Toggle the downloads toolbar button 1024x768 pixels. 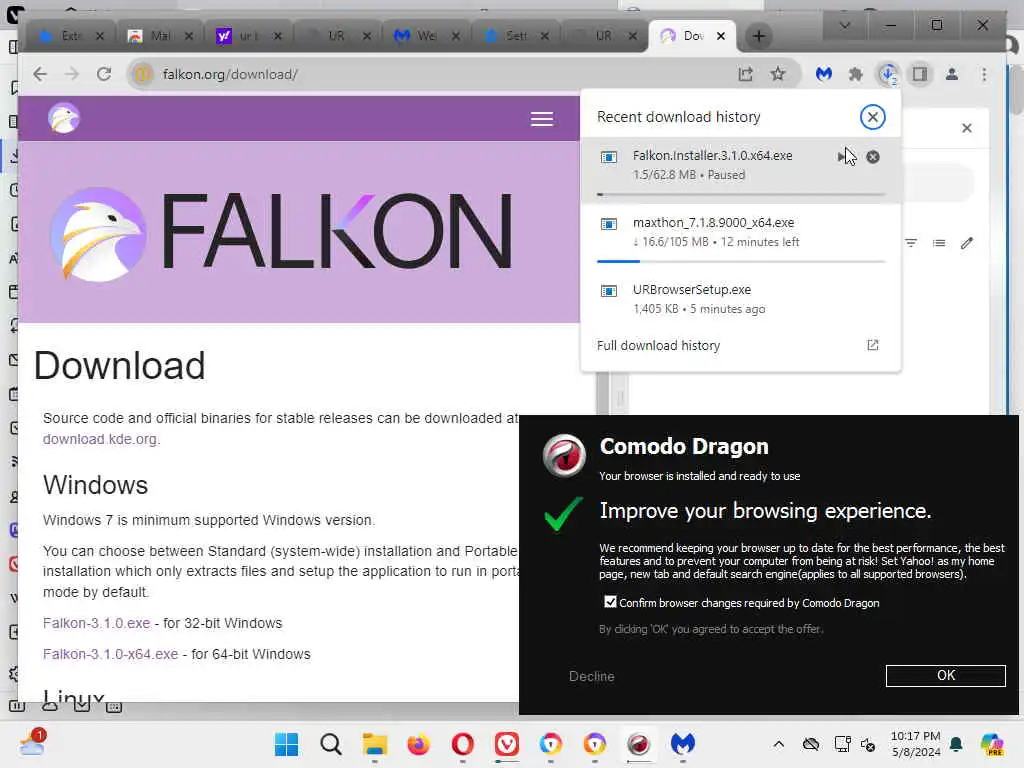coord(888,74)
